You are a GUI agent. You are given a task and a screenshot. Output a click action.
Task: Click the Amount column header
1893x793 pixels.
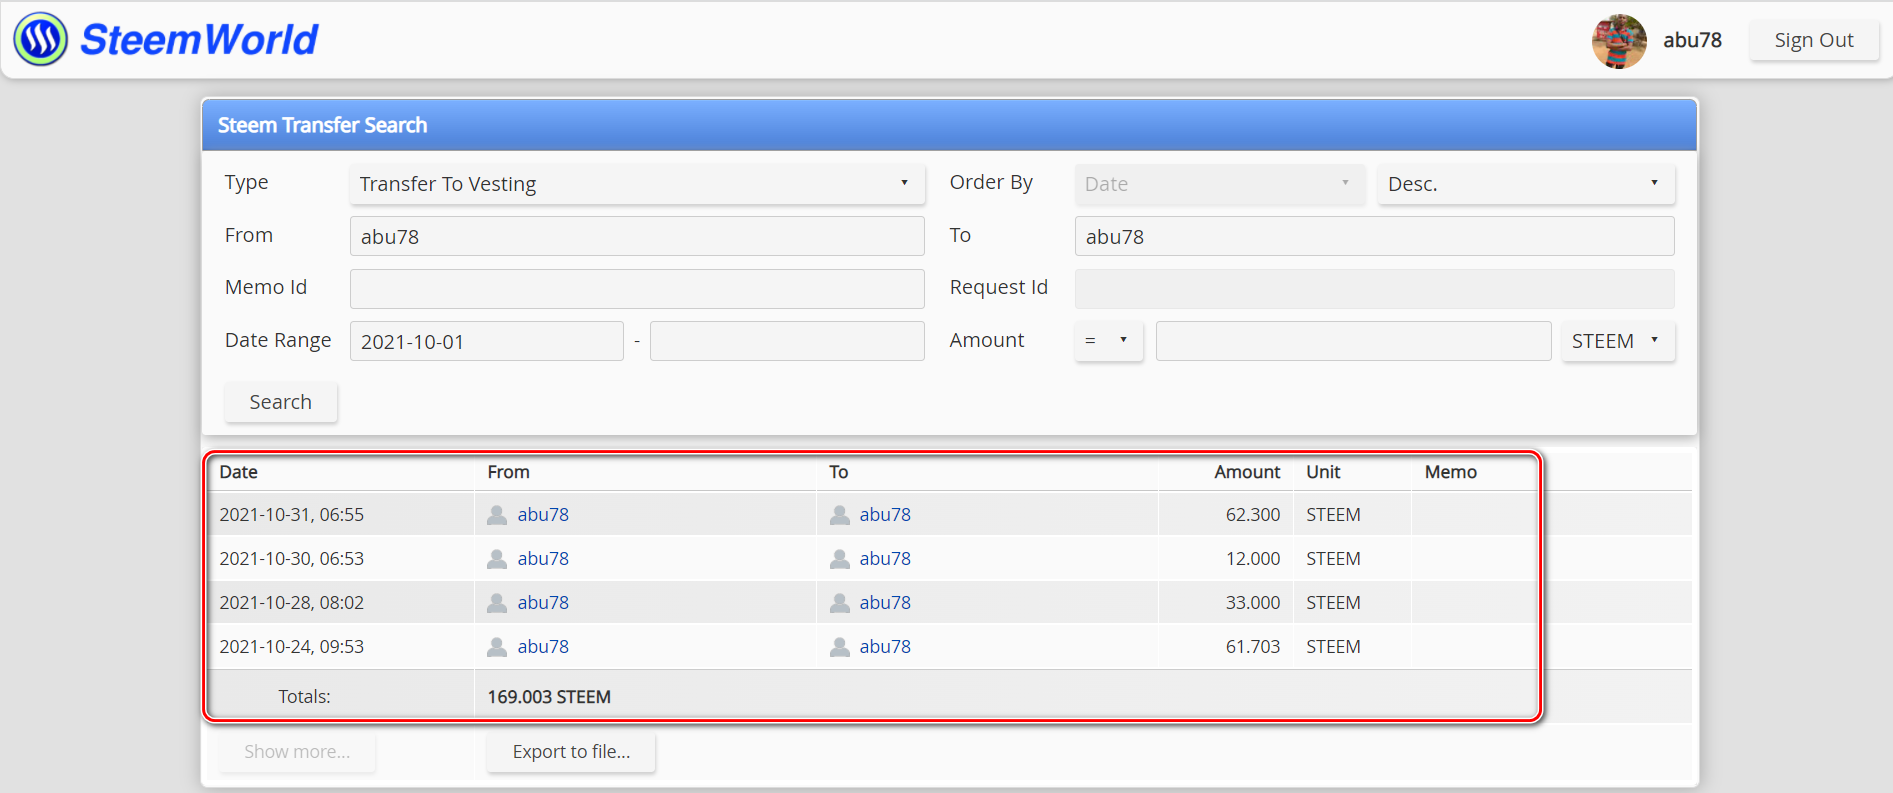1247,472
